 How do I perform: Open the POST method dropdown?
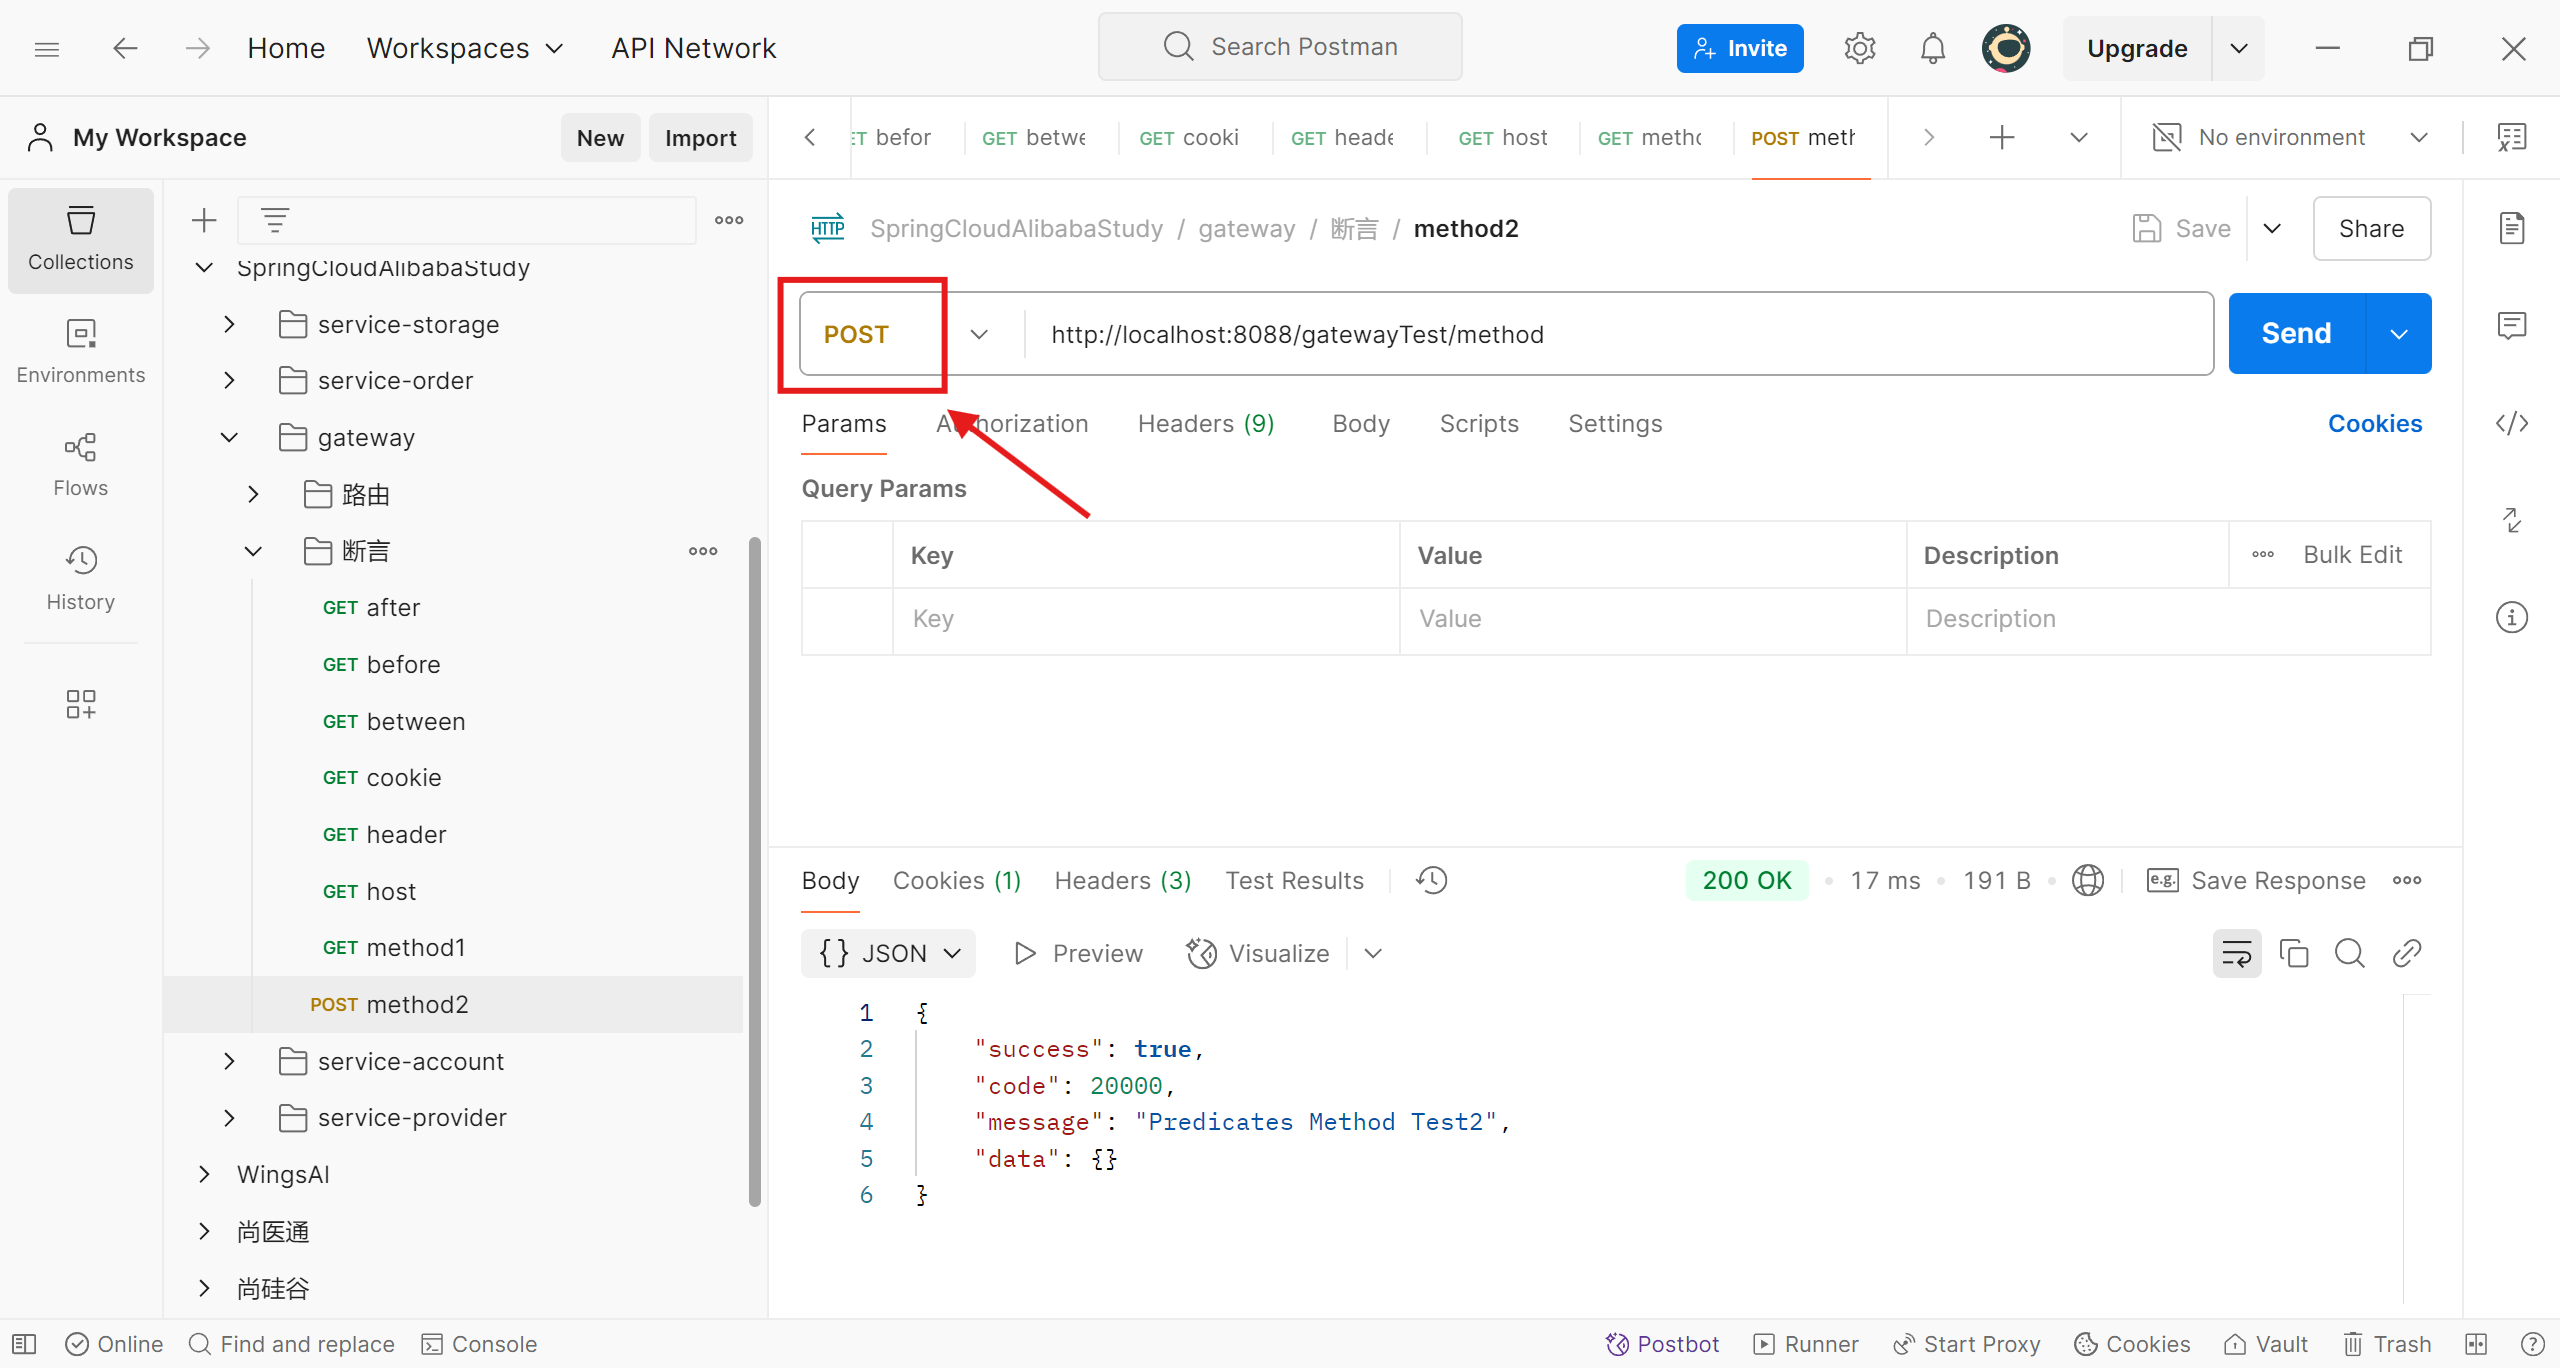(978, 334)
